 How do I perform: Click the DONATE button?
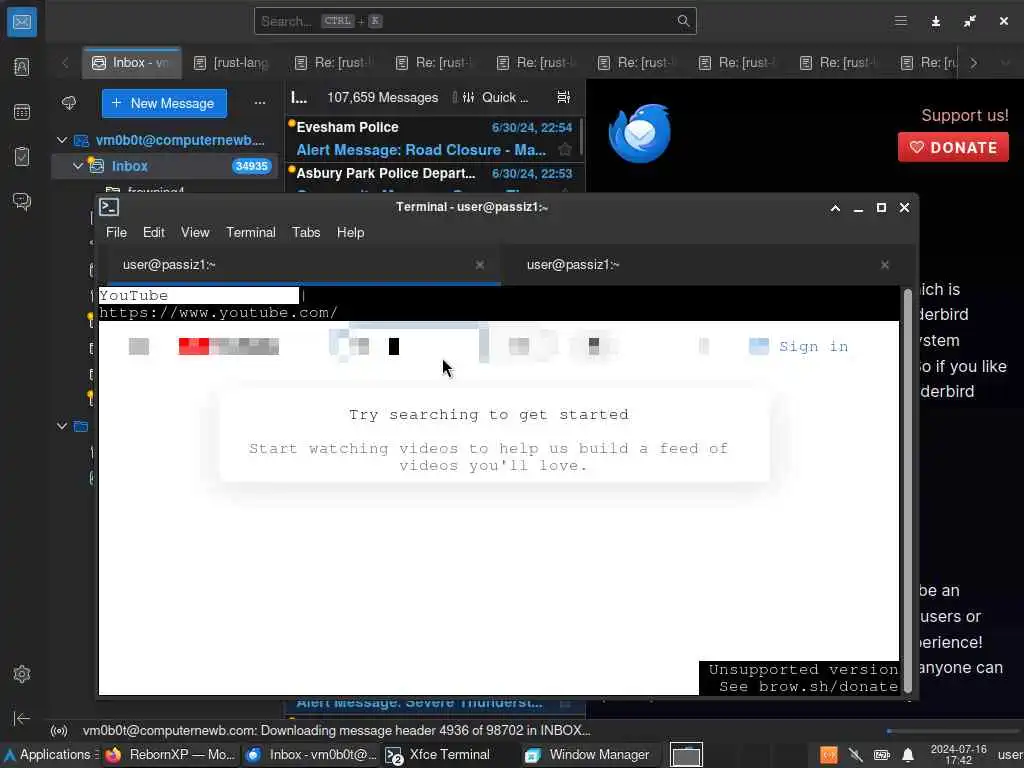[x=953, y=148]
